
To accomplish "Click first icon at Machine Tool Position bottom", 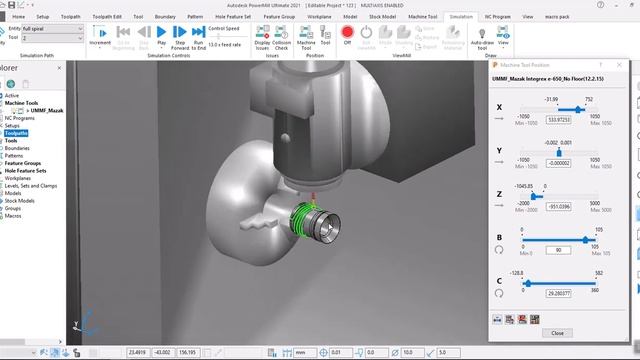I will click(497, 320).
